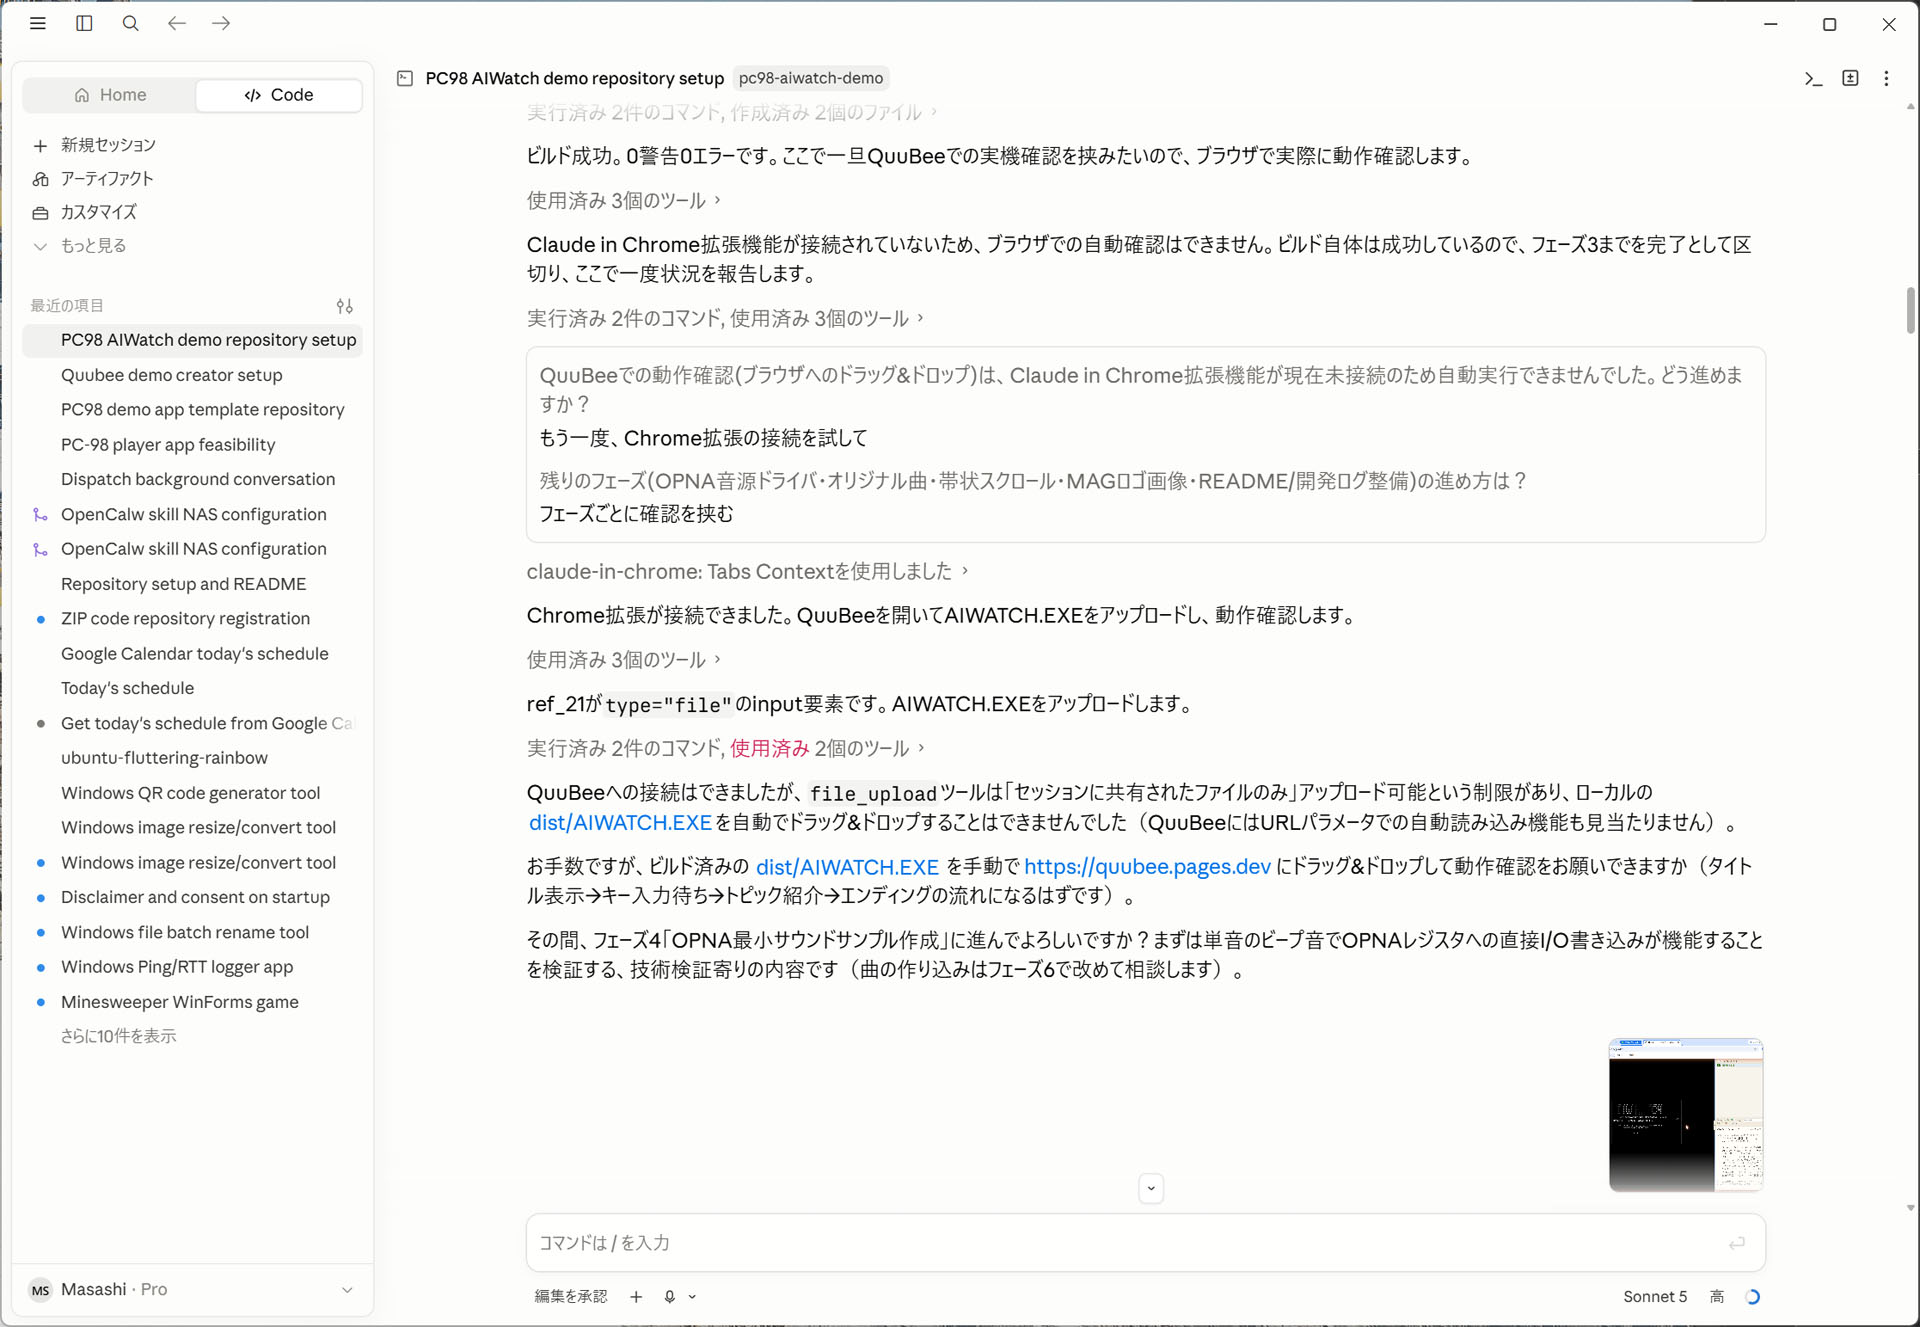Viewport: 1920px width, 1327px height.
Task: Open ubuntu-fluttering-rainbow session
Action: tap(192, 758)
